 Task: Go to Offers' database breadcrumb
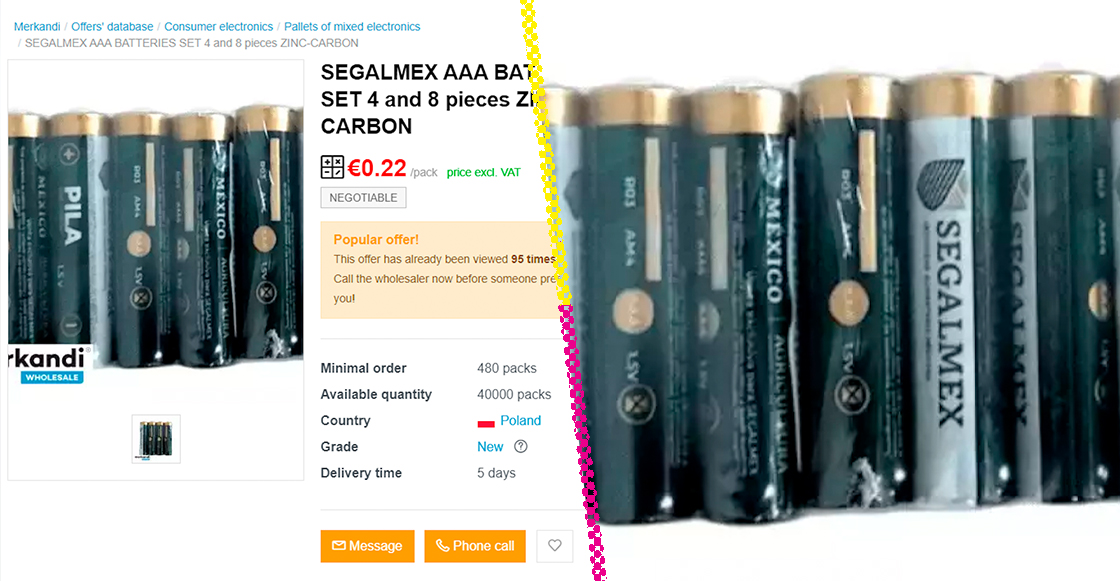coord(112,26)
